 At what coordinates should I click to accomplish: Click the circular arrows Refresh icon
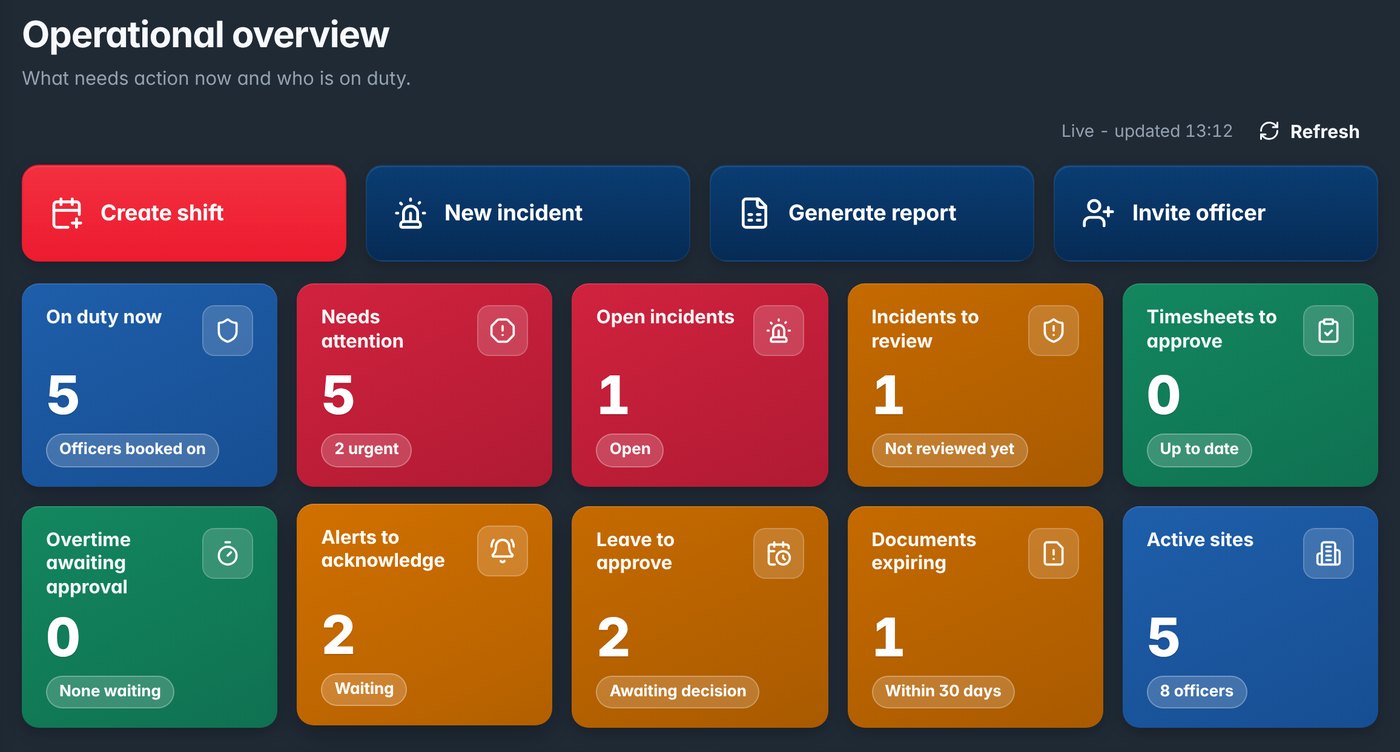(x=1269, y=131)
